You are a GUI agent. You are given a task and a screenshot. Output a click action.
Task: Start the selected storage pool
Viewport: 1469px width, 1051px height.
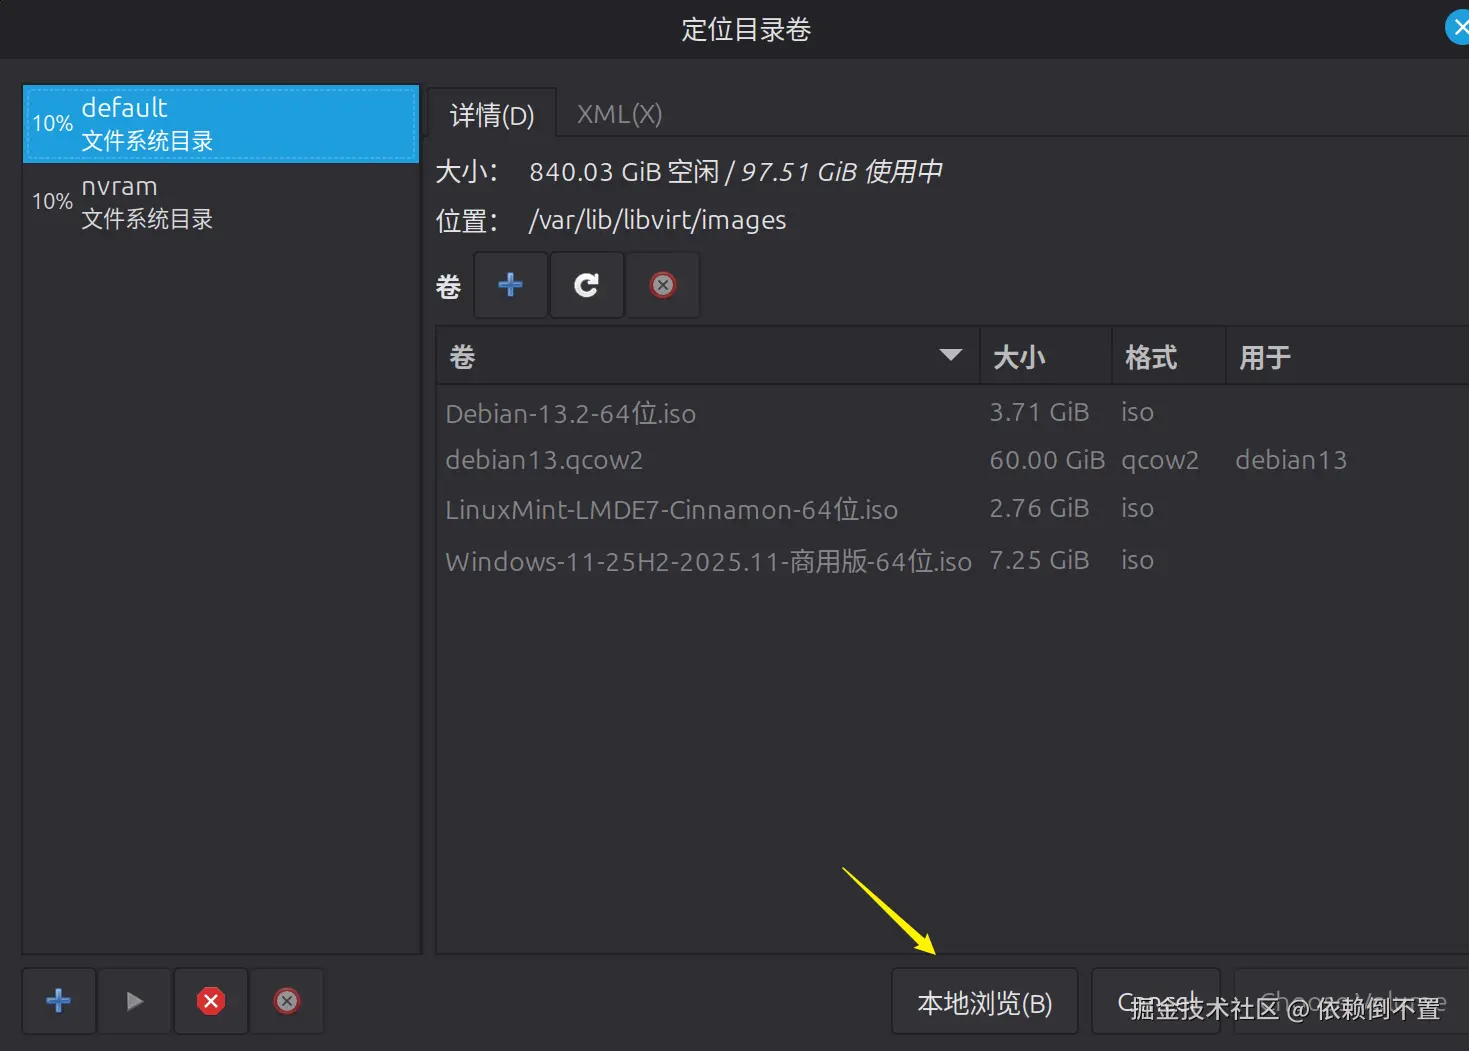click(135, 1001)
